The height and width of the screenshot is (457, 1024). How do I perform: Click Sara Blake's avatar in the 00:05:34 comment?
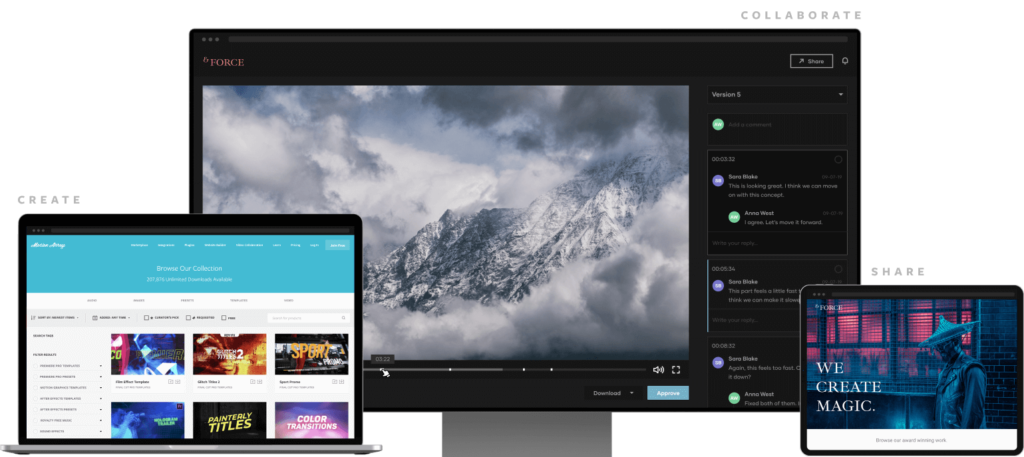tap(718, 285)
